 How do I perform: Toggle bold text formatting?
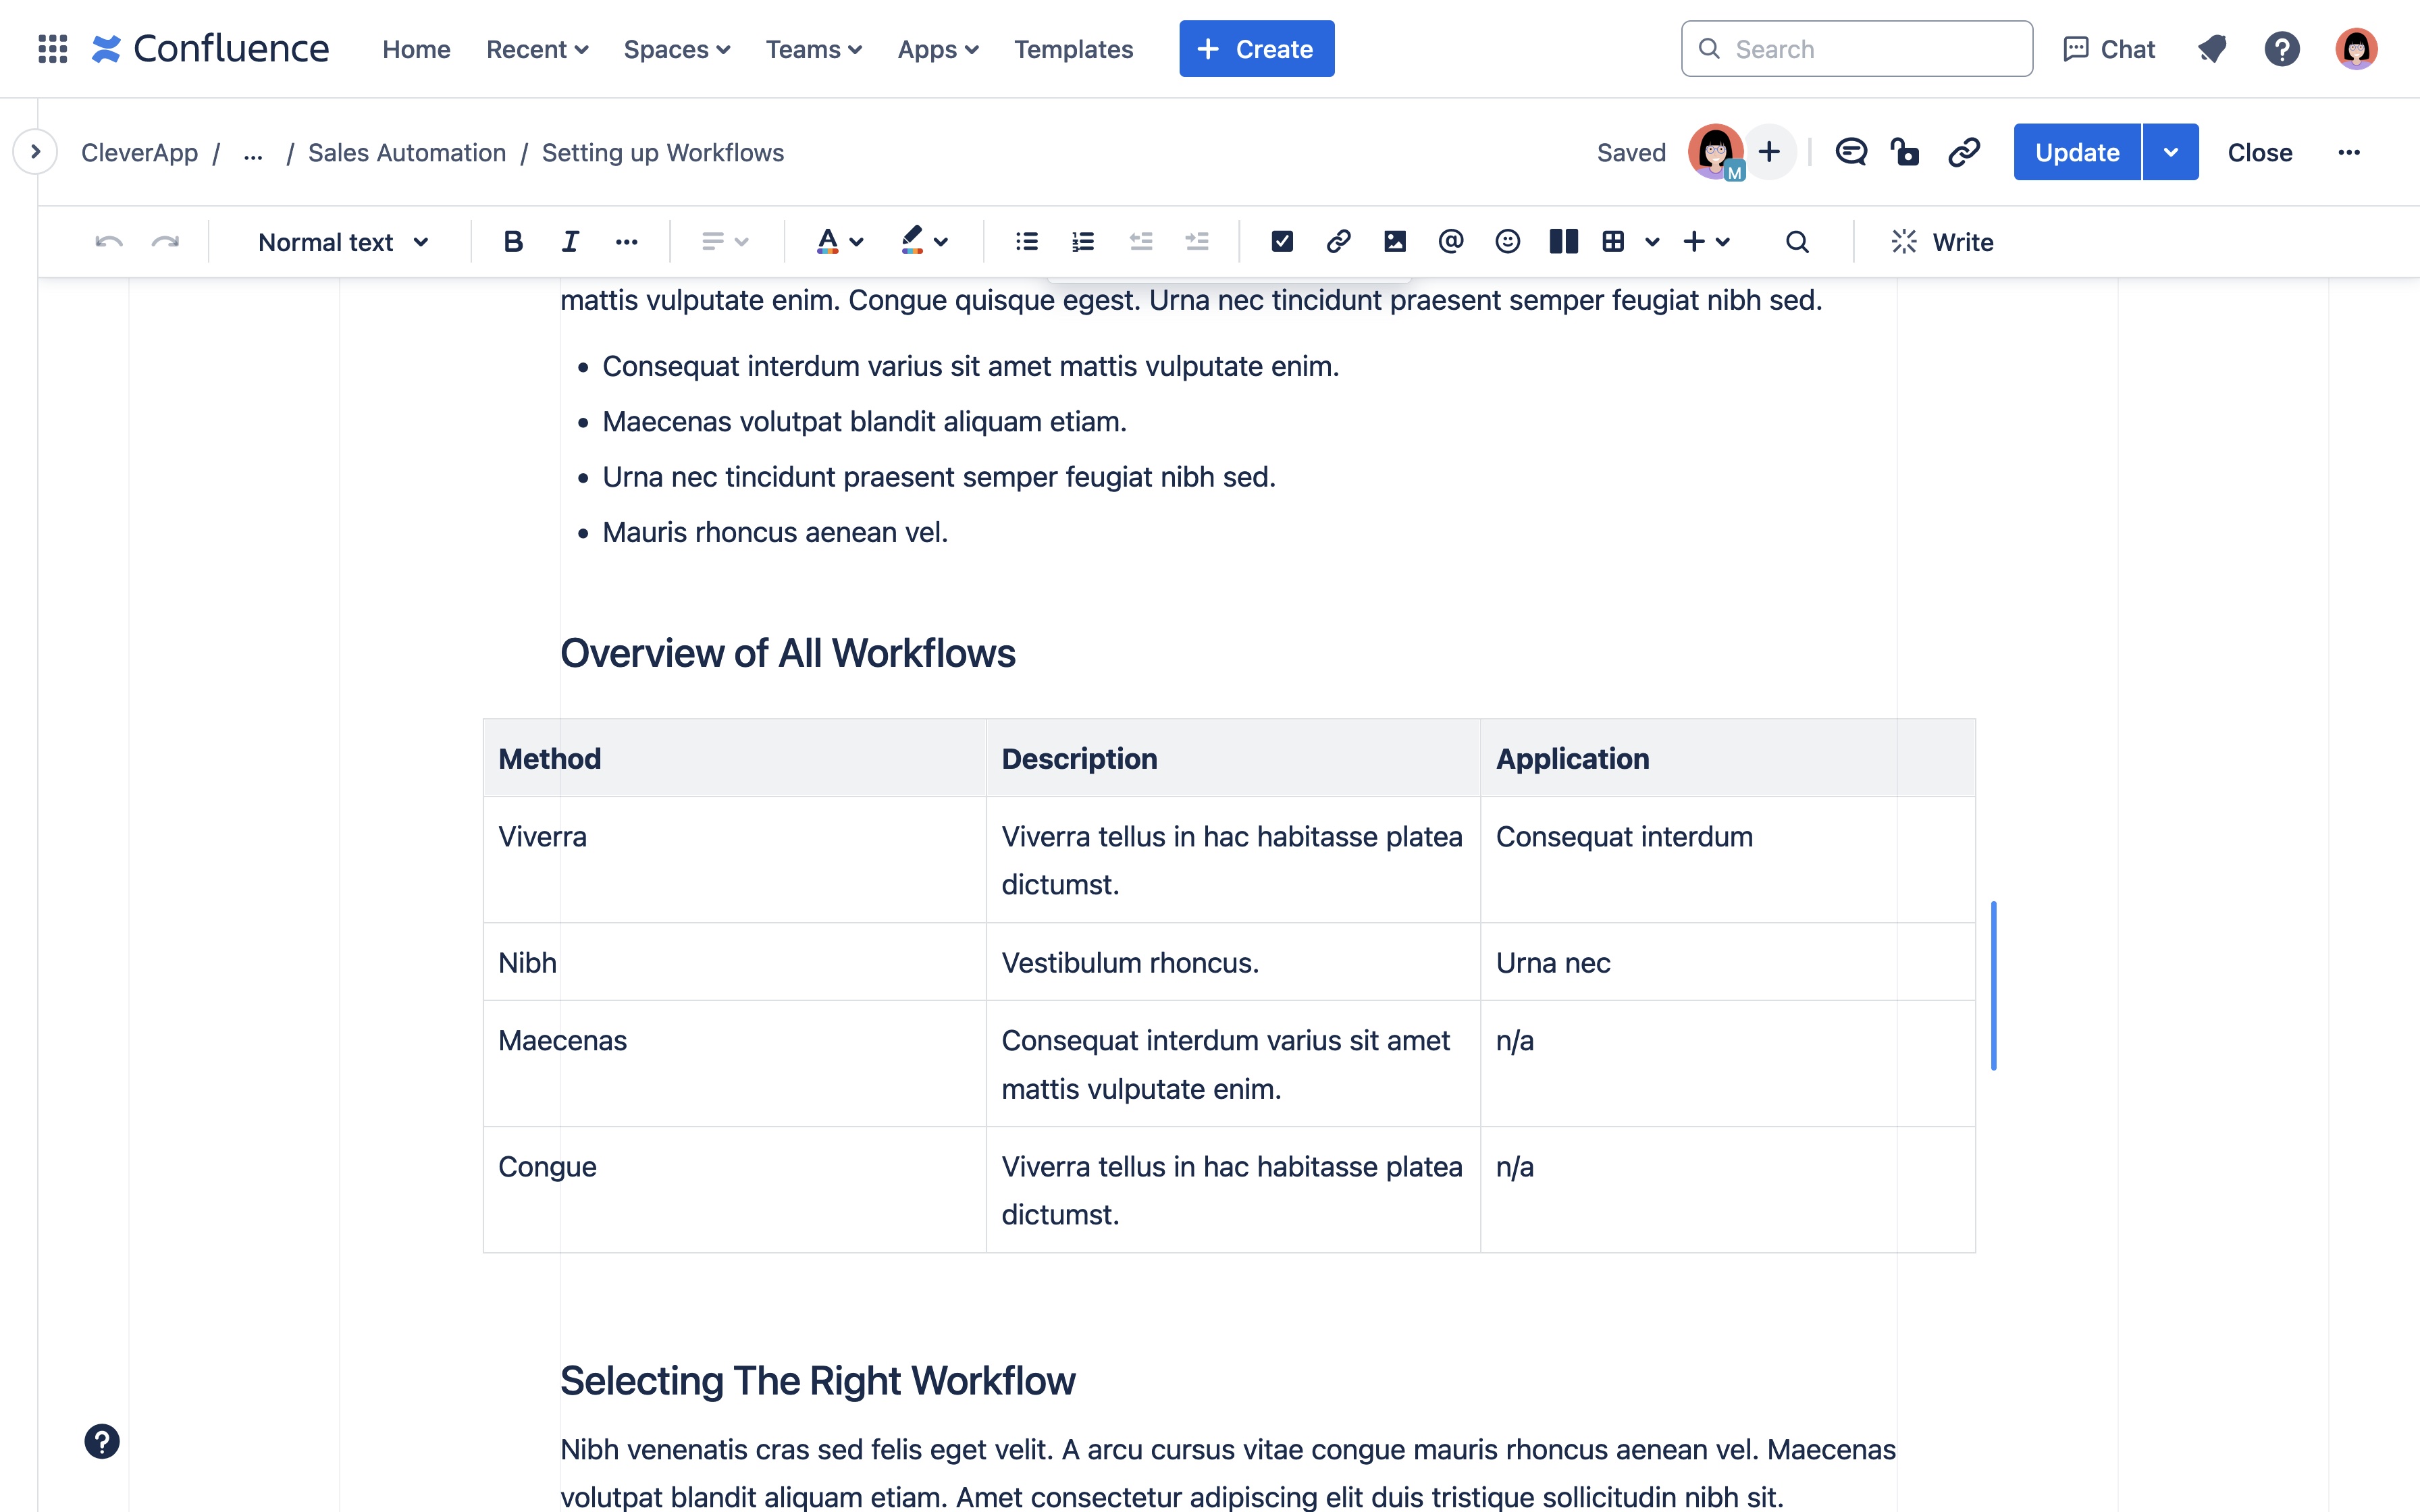(x=513, y=241)
